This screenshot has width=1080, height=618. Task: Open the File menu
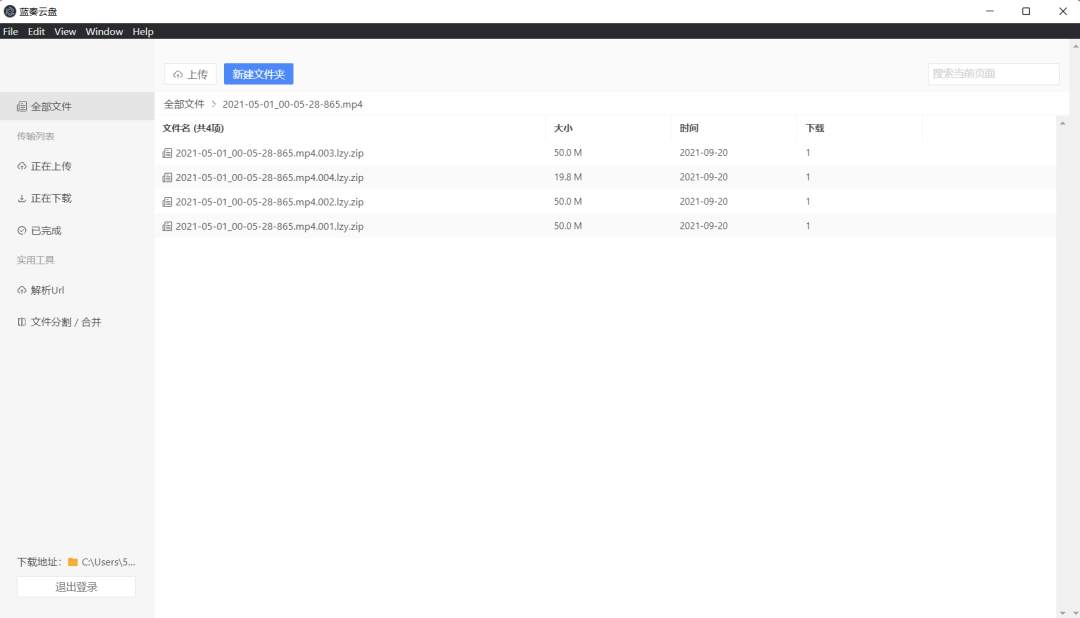click(x=10, y=32)
